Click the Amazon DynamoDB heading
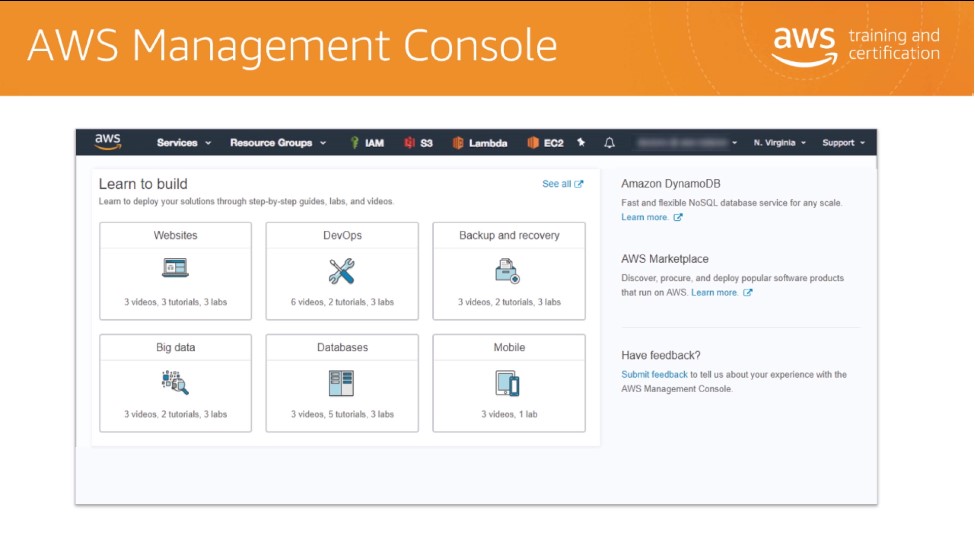Viewport: 975px width, 547px height. click(x=671, y=184)
